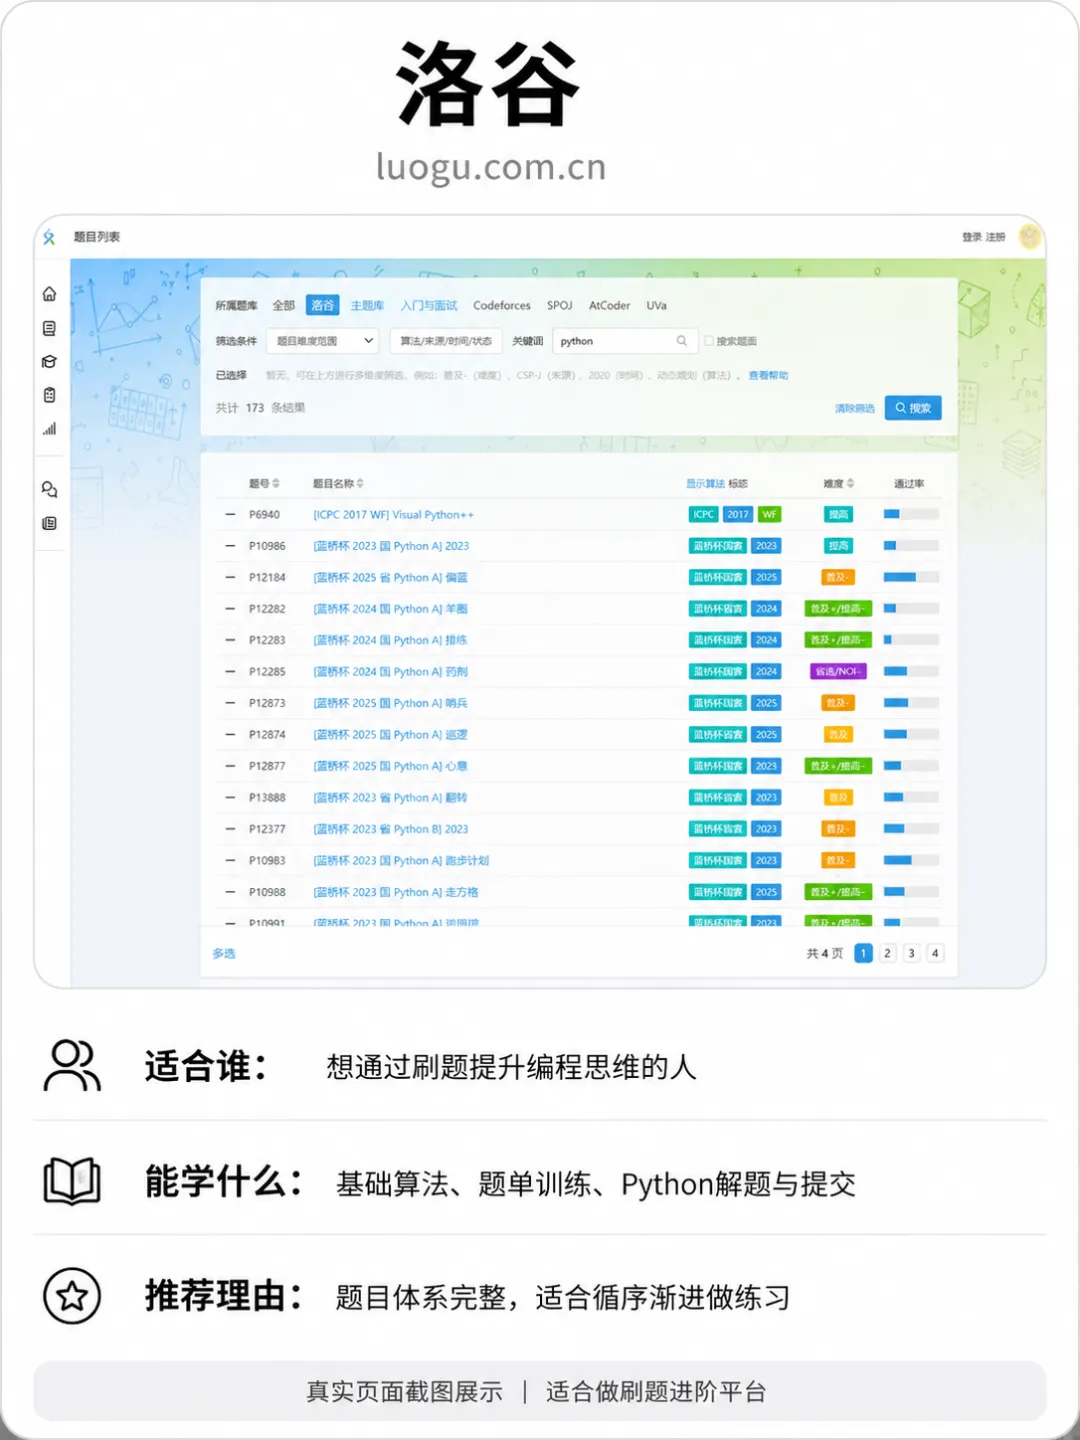This screenshot has height=1440, width=1080.
Task: Tick the 搜索题面 checkbox
Action: pos(709,341)
